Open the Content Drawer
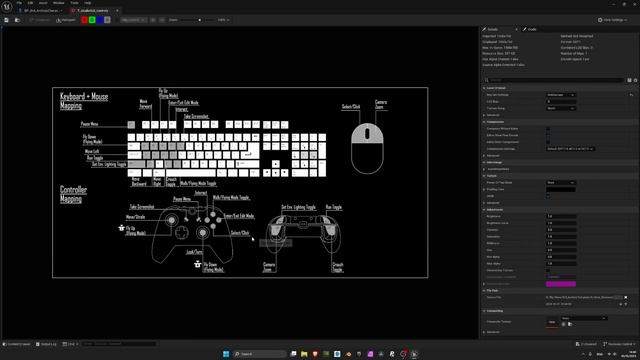 pyautogui.click(x=17, y=344)
